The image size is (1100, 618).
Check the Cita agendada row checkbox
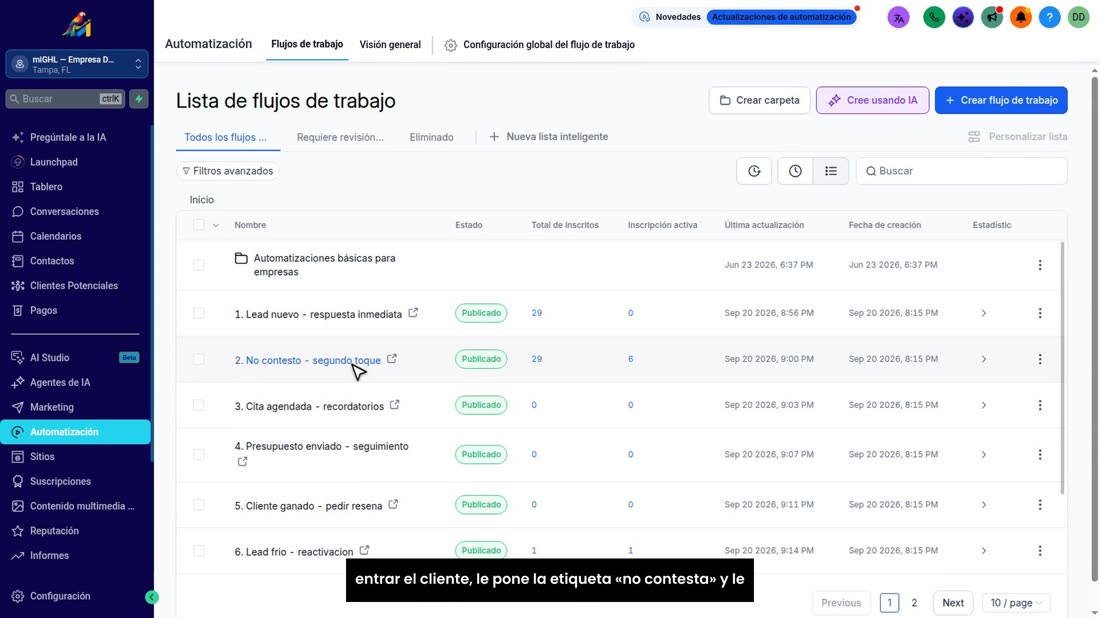click(199, 405)
